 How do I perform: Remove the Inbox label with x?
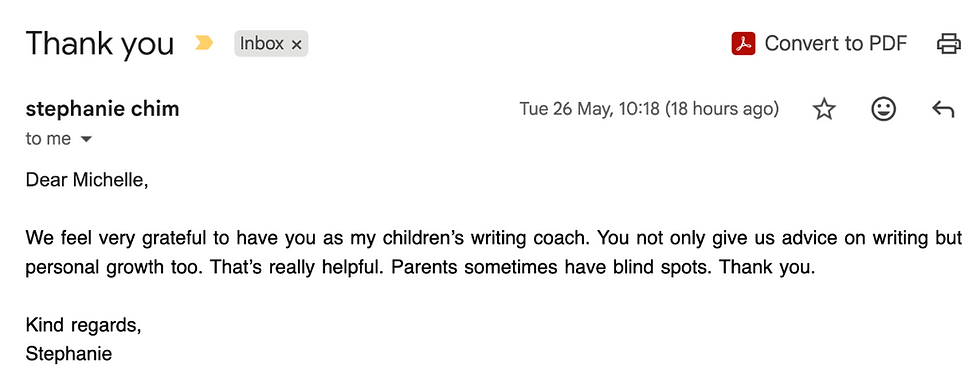tap(297, 44)
